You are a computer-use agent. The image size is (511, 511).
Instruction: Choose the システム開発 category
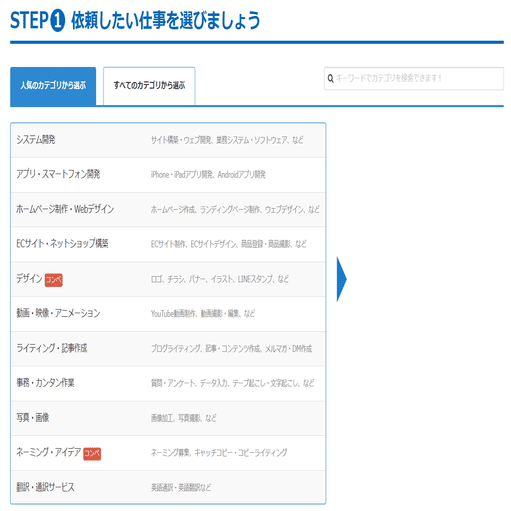pyautogui.click(x=168, y=140)
